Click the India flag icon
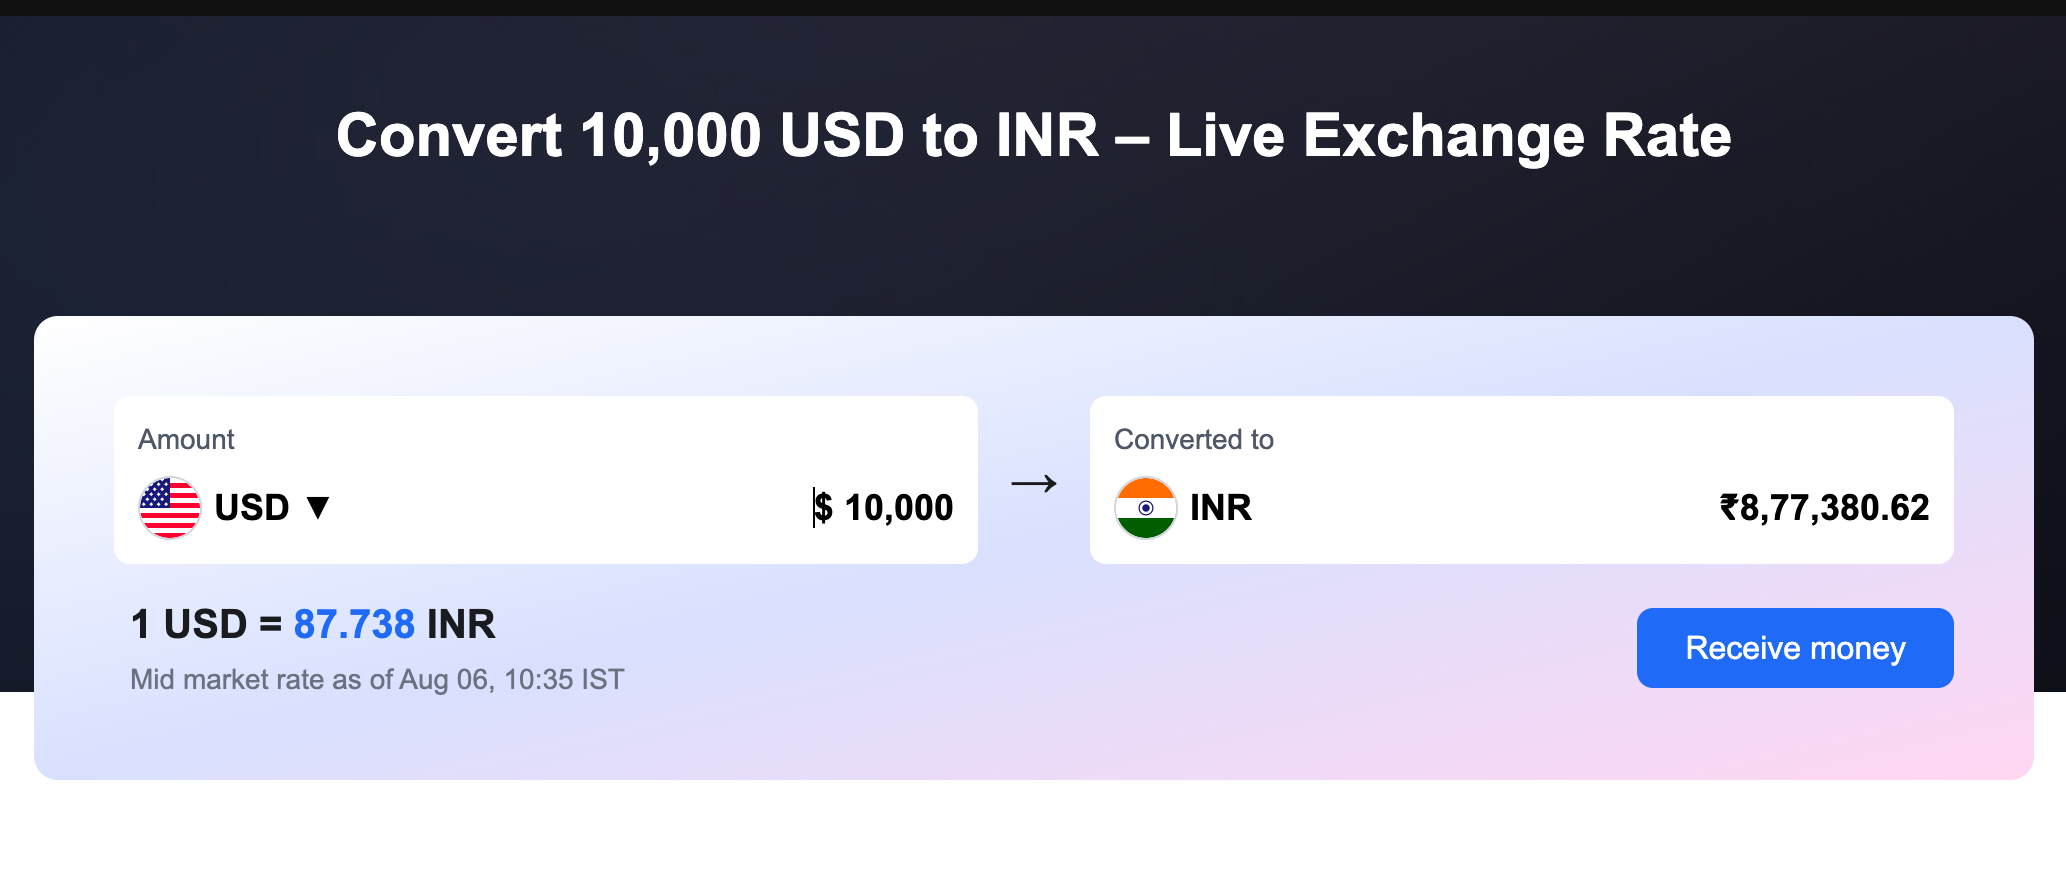 pos(1145,508)
